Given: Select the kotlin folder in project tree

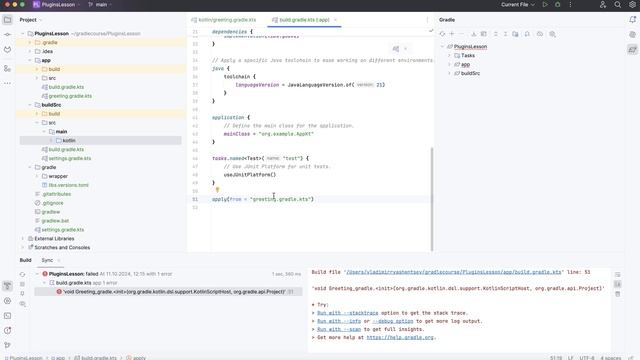Looking at the screenshot, I should click(x=69, y=140).
